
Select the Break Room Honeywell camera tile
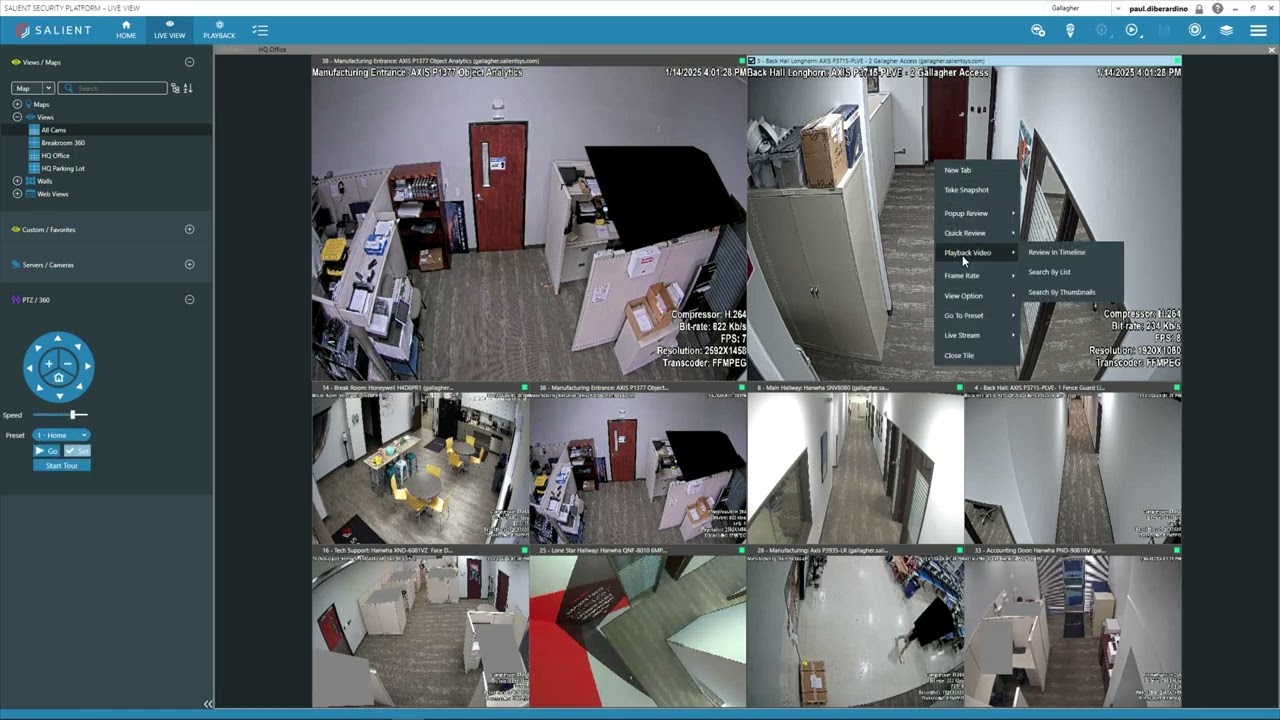[420, 463]
